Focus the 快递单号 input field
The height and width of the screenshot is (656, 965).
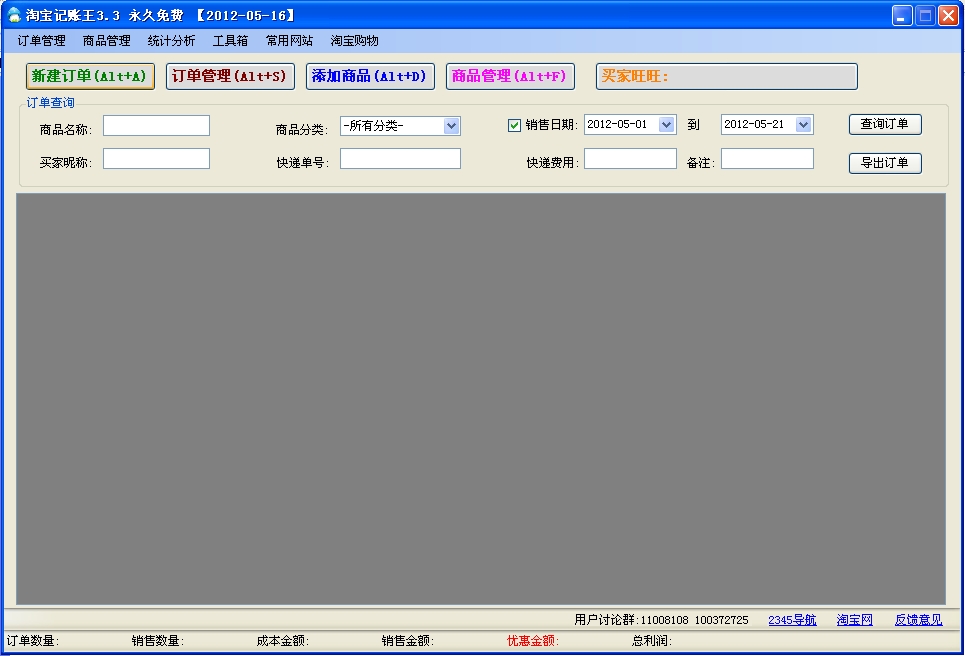click(400, 159)
